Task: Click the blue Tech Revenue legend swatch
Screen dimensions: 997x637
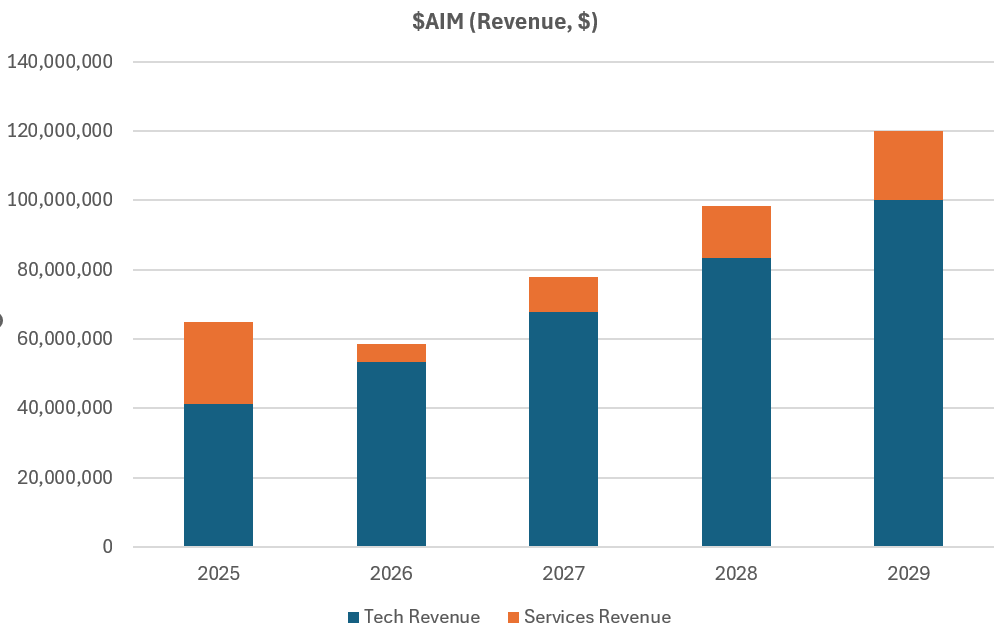Action: (353, 617)
